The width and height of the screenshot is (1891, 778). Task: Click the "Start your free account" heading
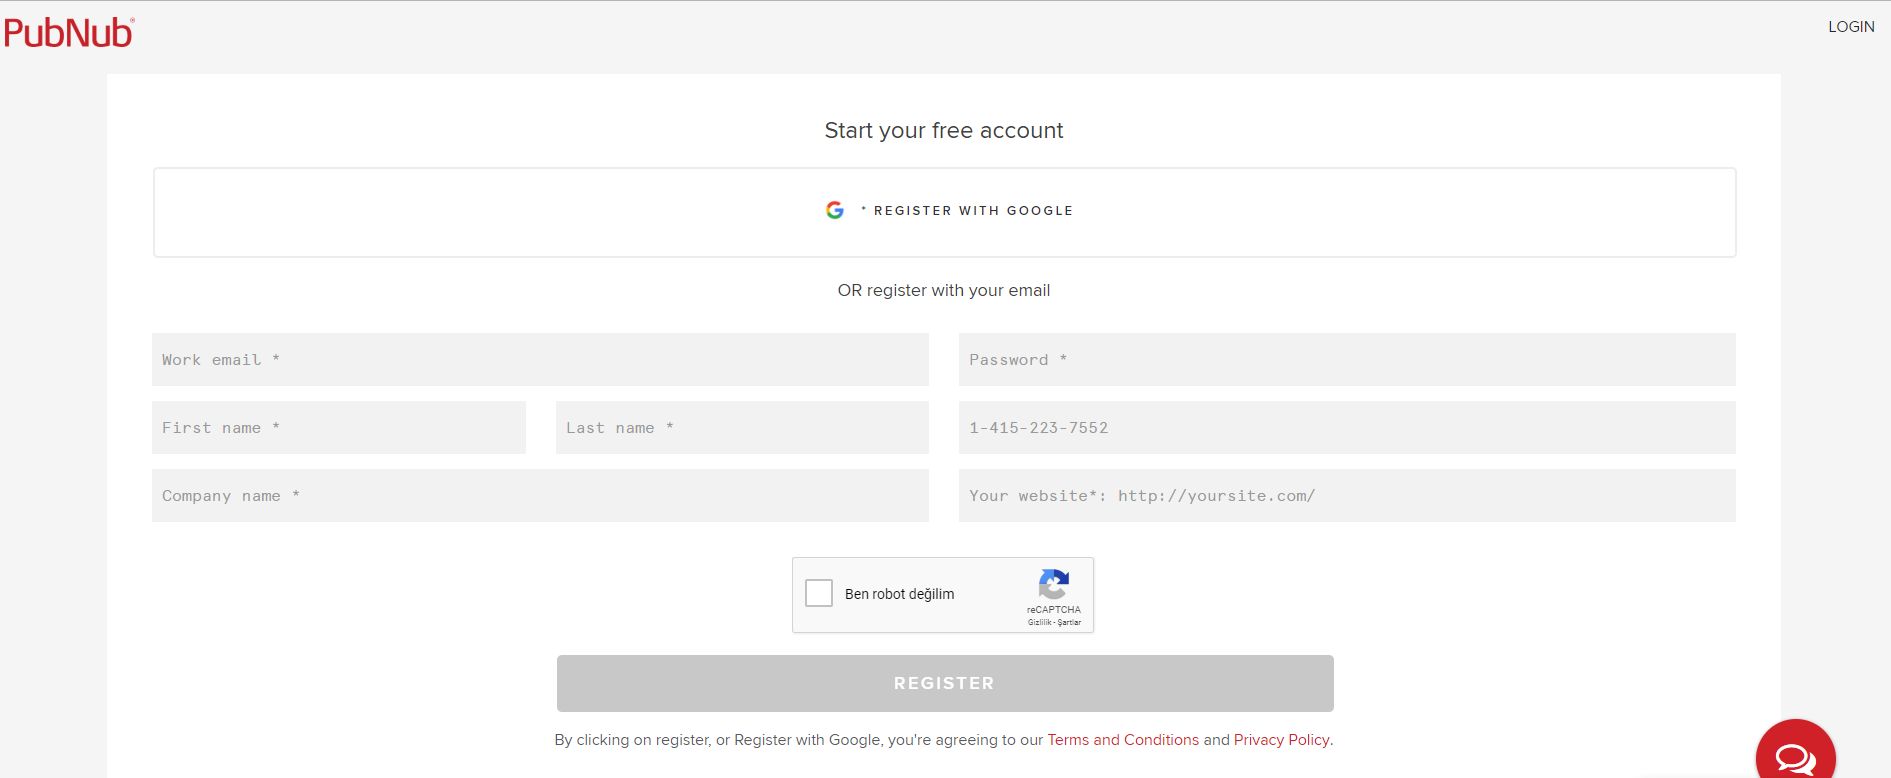pos(944,131)
